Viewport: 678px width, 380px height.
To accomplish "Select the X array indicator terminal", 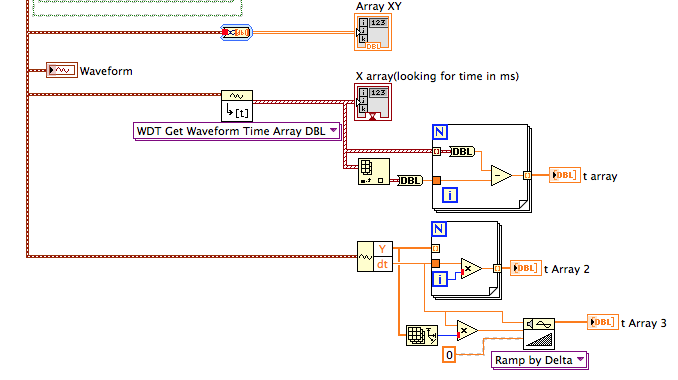I will pos(373,102).
